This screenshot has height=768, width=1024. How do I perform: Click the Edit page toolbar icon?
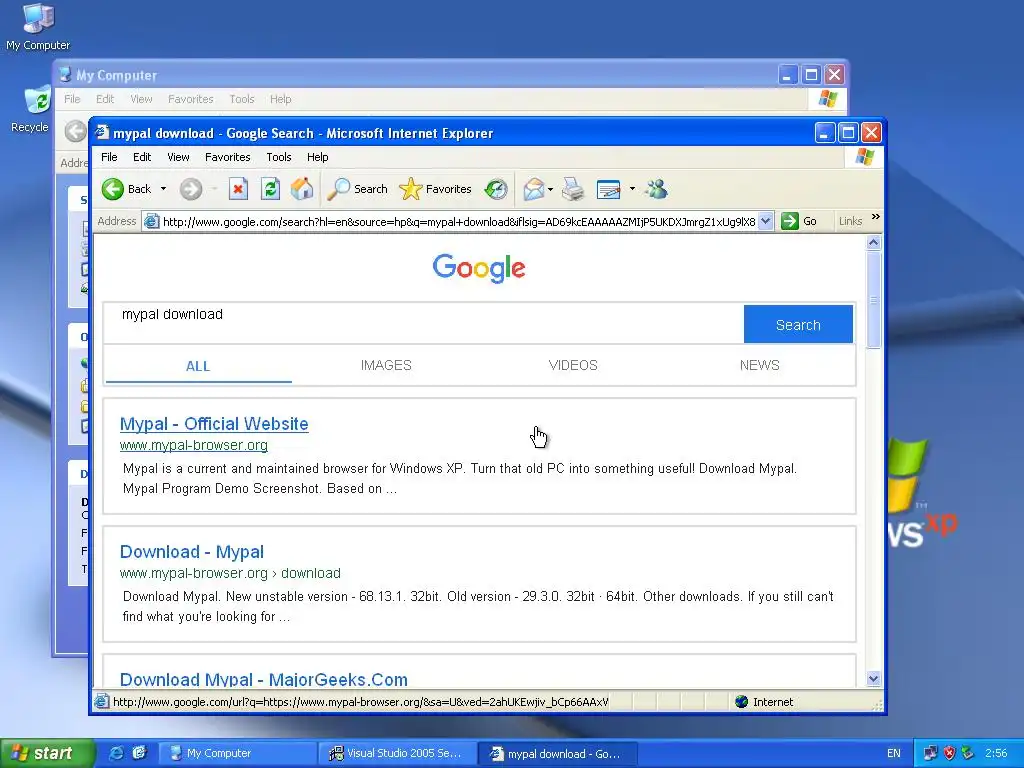coord(609,189)
